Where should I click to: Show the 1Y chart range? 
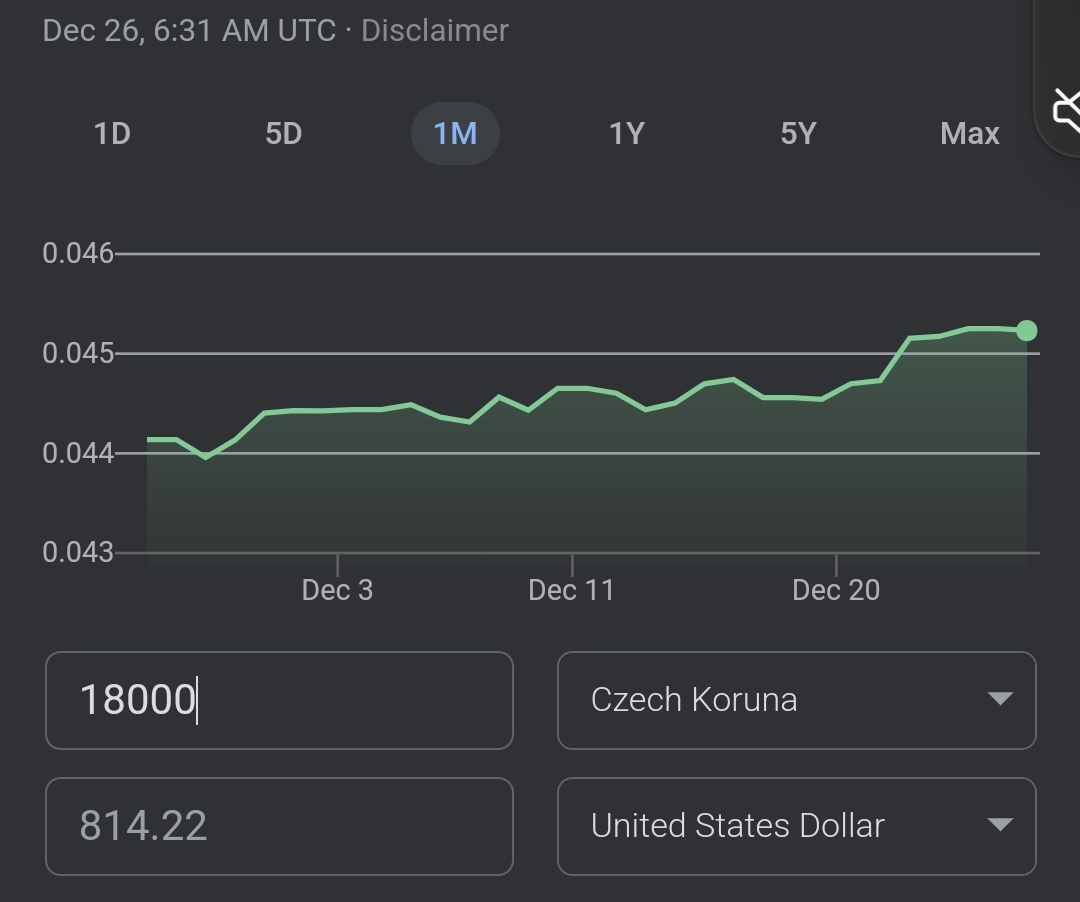pyautogui.click(x=627, y=133)
